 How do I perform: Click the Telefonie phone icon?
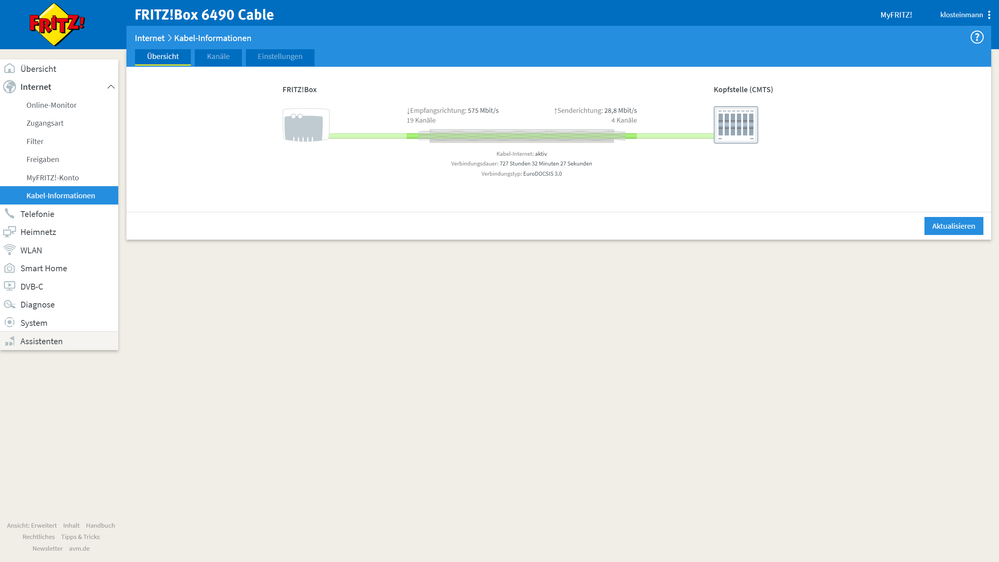[10, 213]
